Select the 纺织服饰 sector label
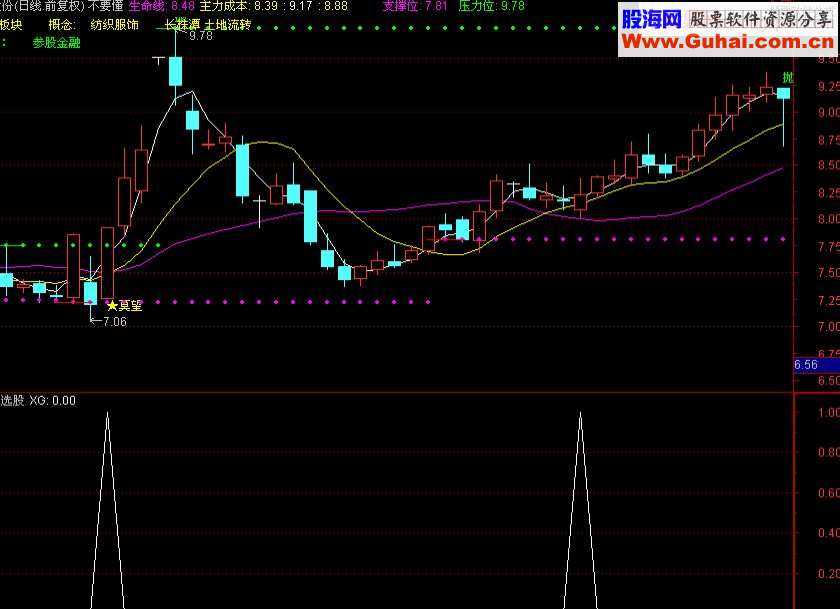 pos(115,25)
